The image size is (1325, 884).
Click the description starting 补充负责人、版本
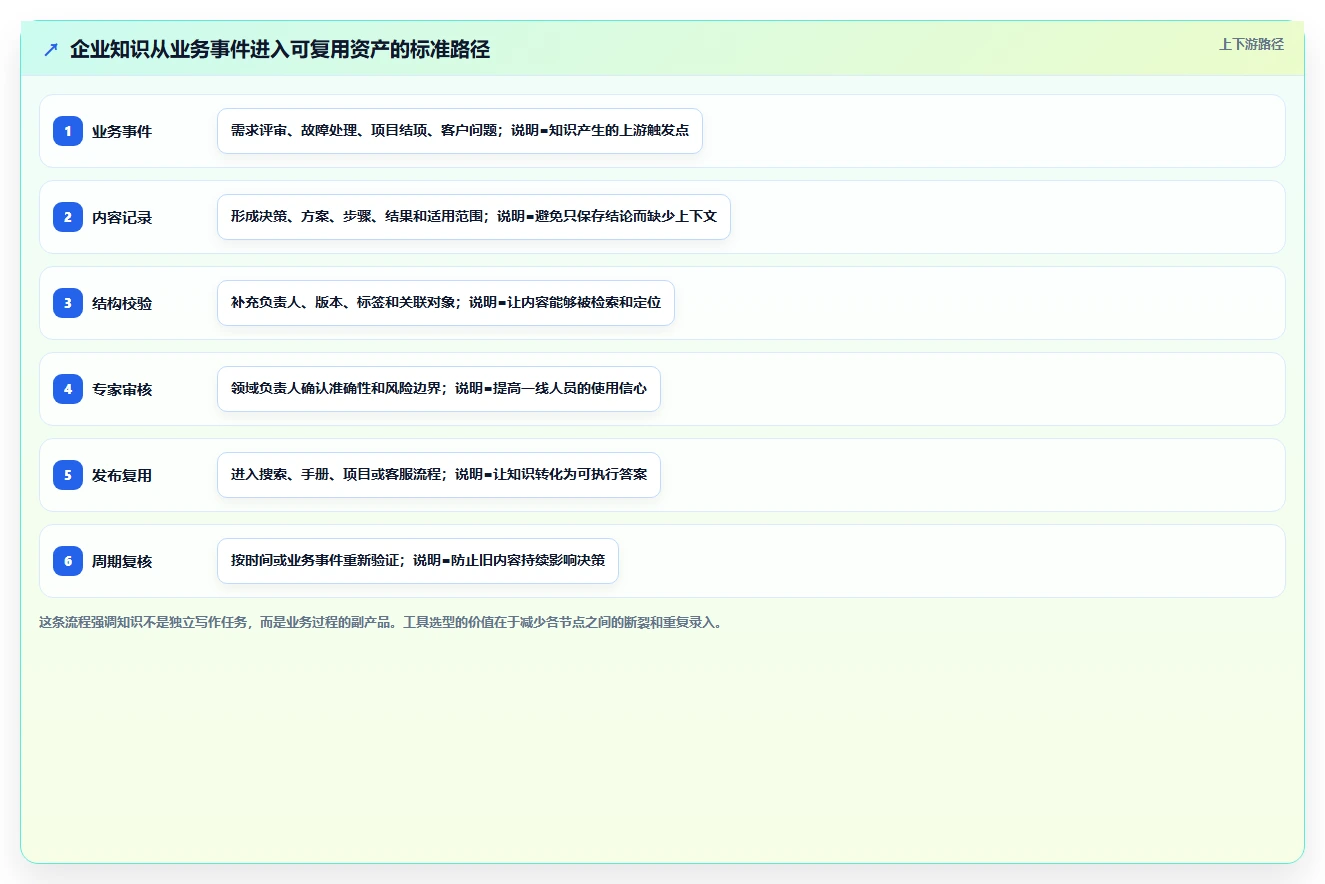(x=446, y=303)
